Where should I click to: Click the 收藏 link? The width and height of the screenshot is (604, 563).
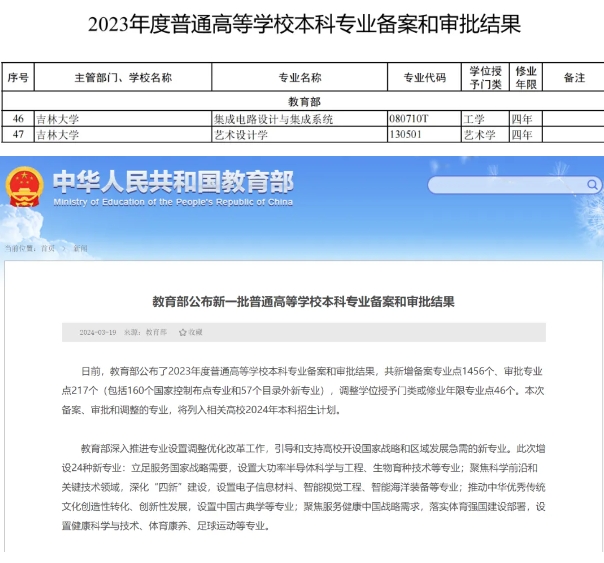coord(195,332)
